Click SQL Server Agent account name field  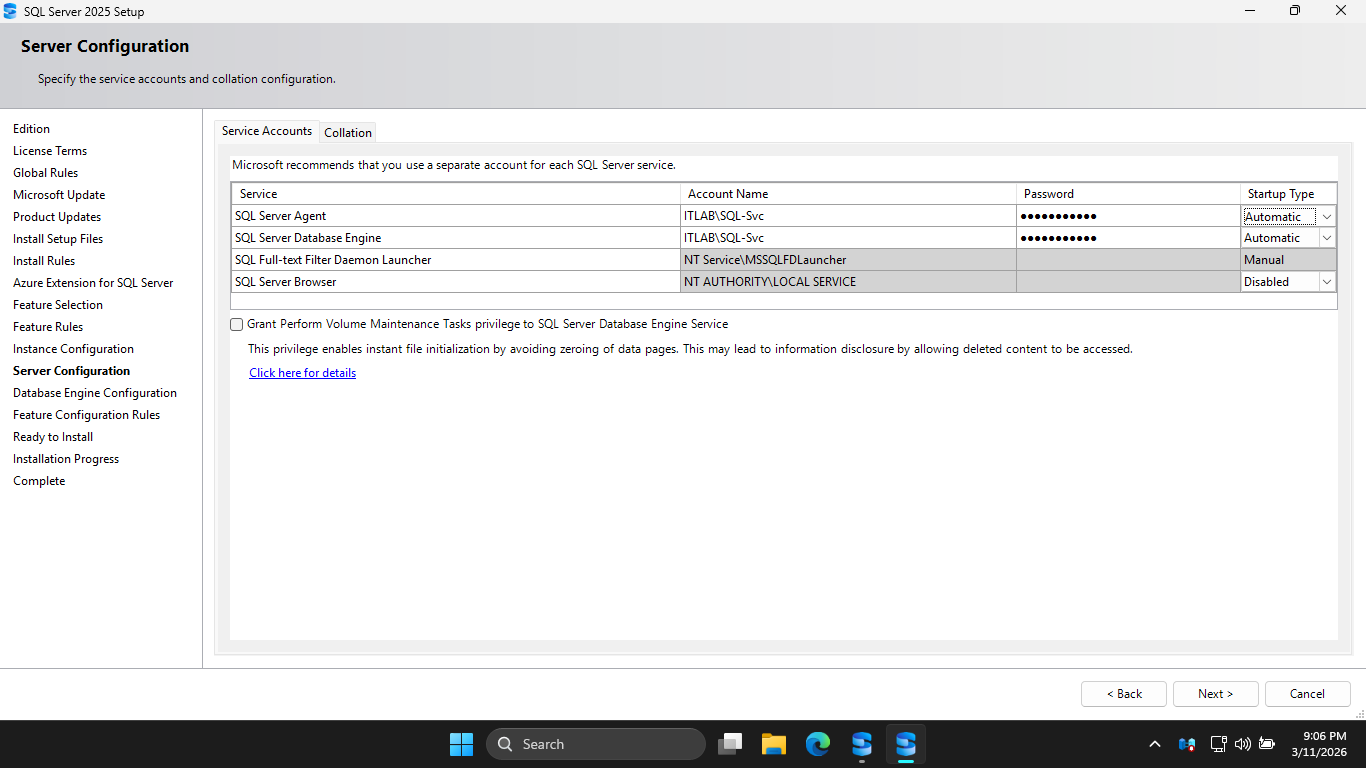point(847,216)
